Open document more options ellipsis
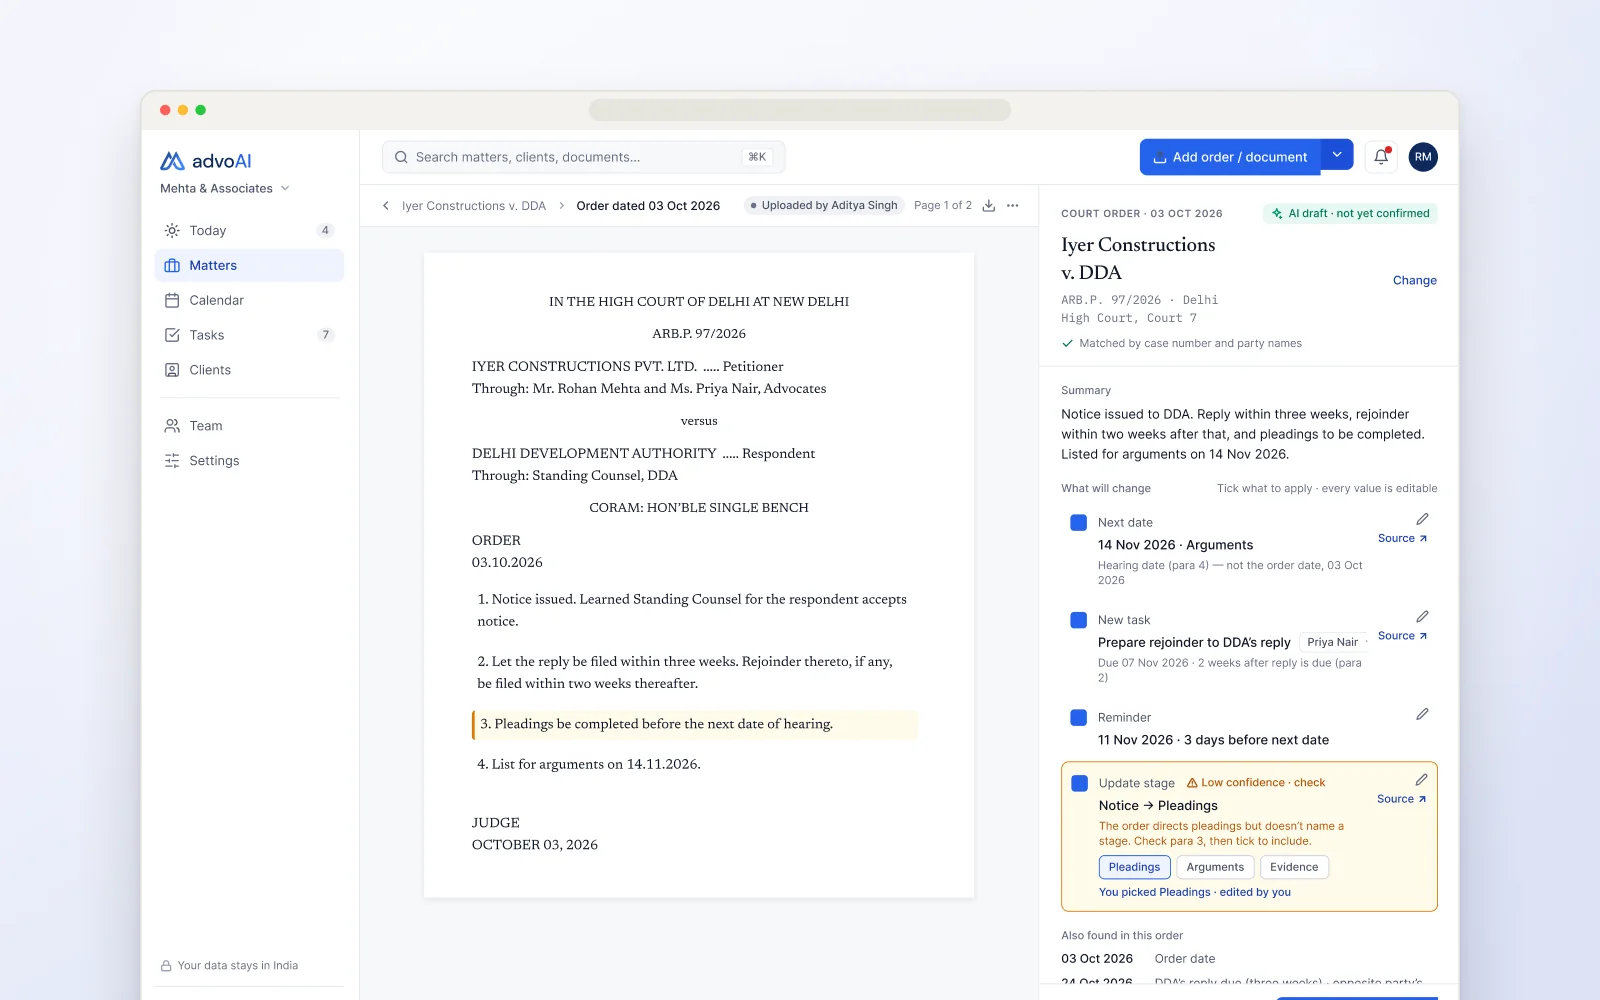Screen dimensions: 1600x1000 tap(1013, 206)
